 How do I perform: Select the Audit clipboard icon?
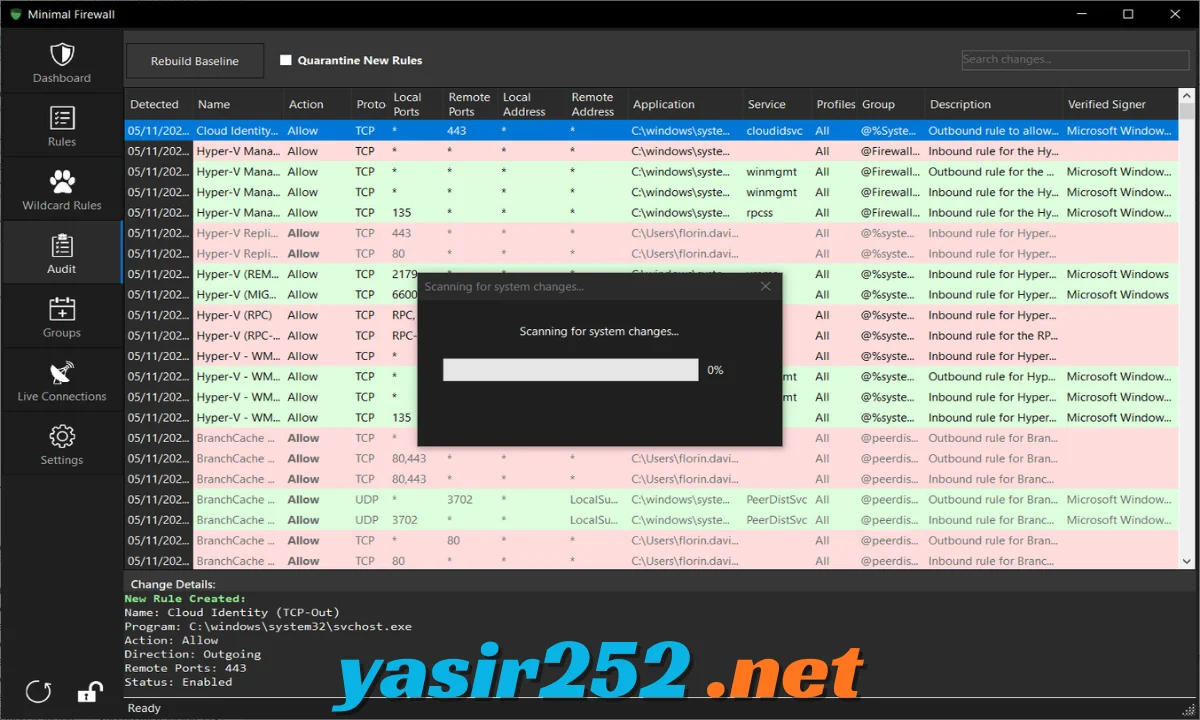[62, 246]
